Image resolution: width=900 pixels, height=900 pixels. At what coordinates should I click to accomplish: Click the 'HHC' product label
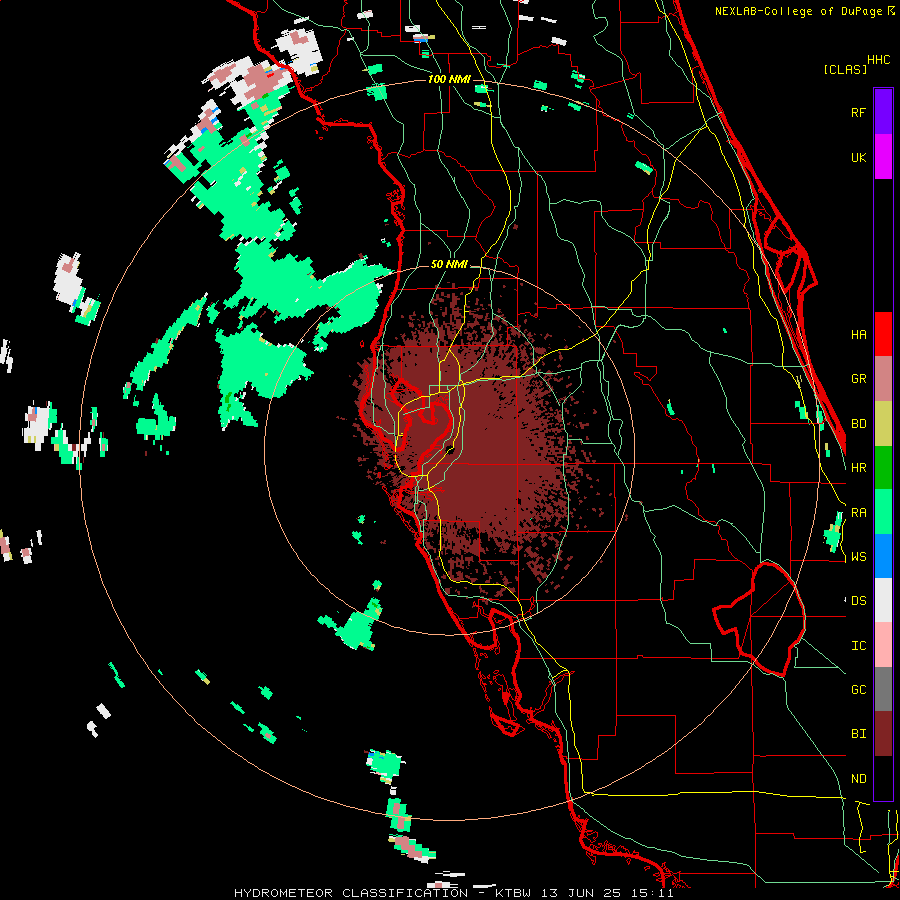click(879, 60)
